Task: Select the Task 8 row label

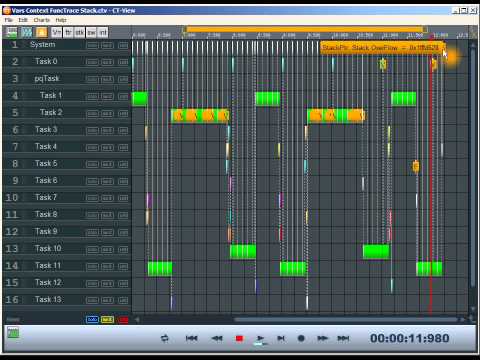Action: tap(46, 214)
